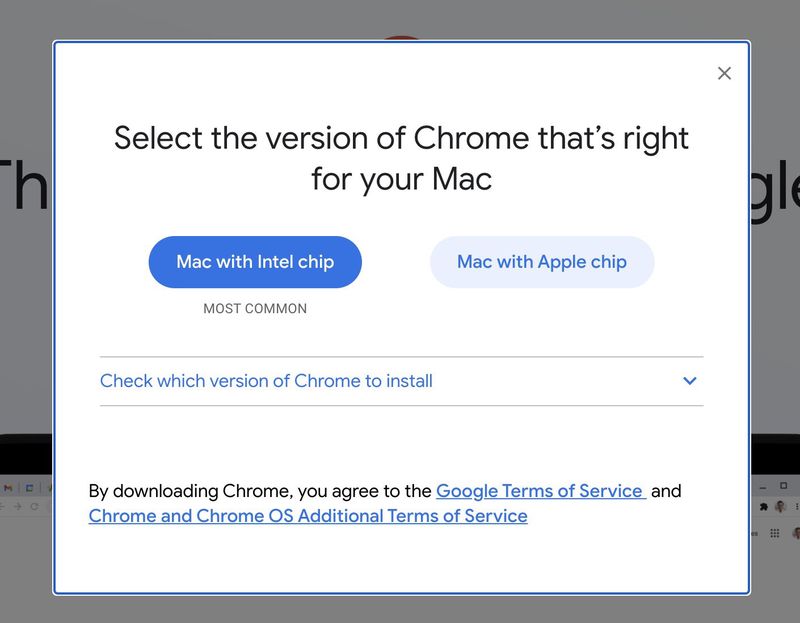Open the Chrome OS Additional Terms of Service link
Image resolution: width=800 pixels, height=623 pixels.
[307, 516]
